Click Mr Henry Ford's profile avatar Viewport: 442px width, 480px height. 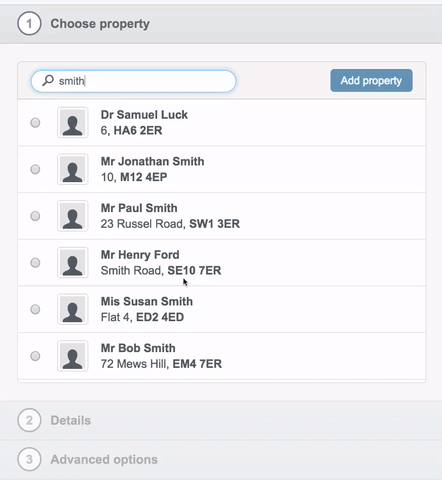tap(73, 262)
